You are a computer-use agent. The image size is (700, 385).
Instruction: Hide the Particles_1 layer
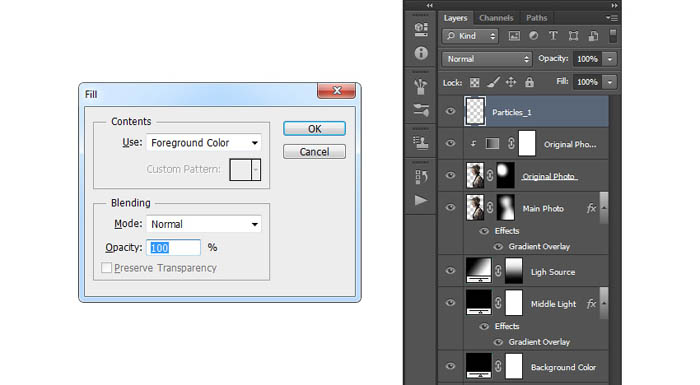click(x=450, y=111)
